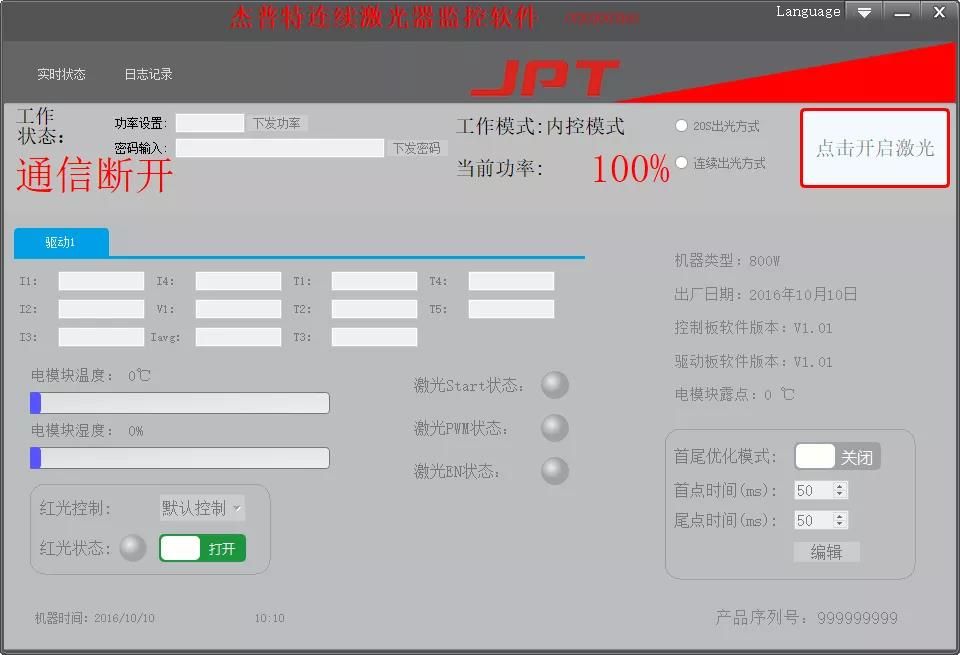The height and width of the screenshot is (655, 960).
Task: Click the 10:10 machine time value
Action: tap(270, 618)
